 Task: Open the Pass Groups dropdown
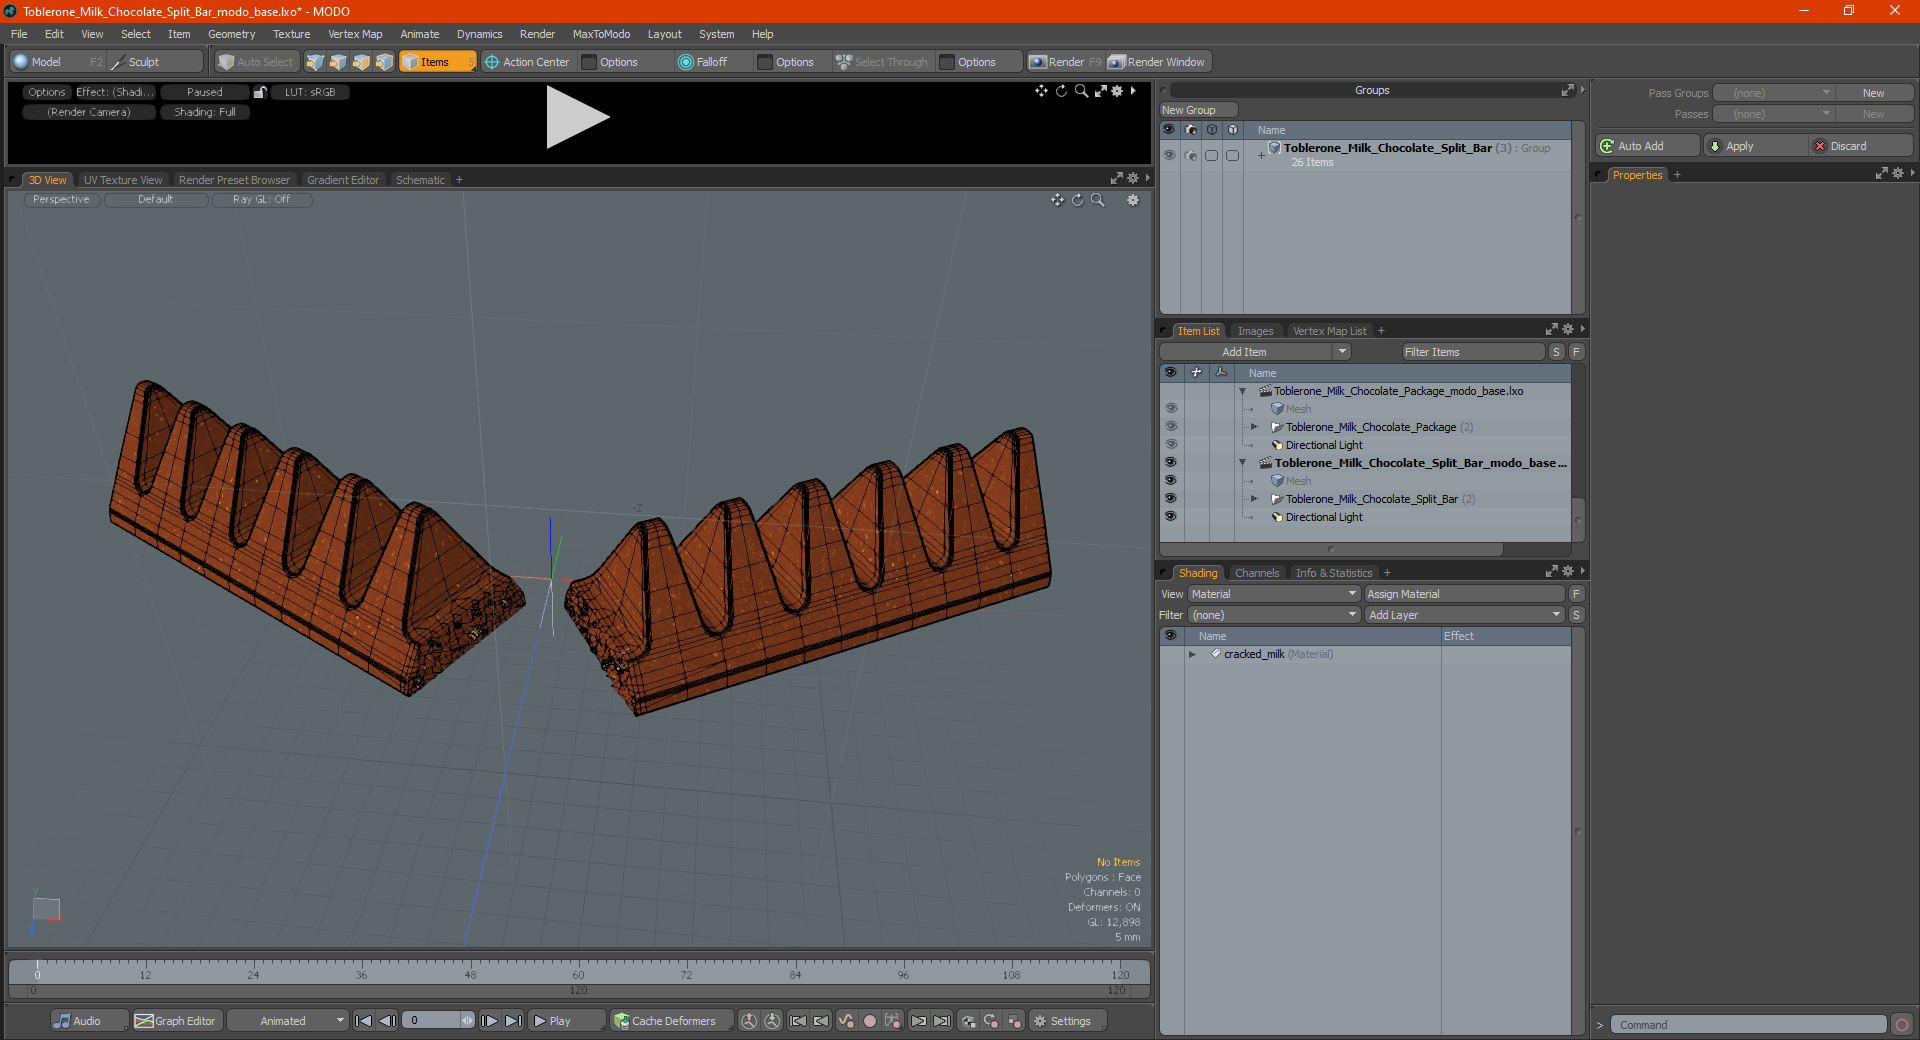point(1773,93)
